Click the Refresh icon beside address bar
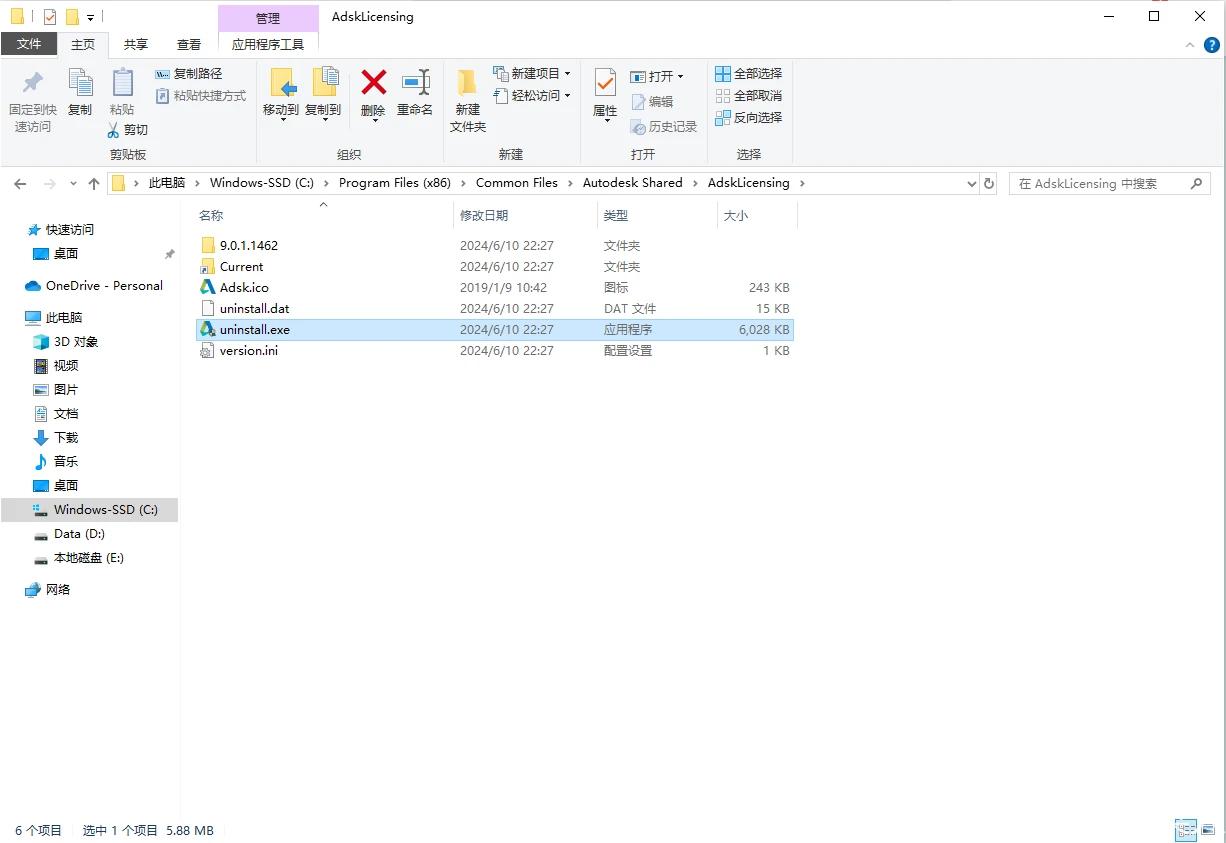Image resolution: width=1226 pixels, height=843 pixels. coord(989,184)
